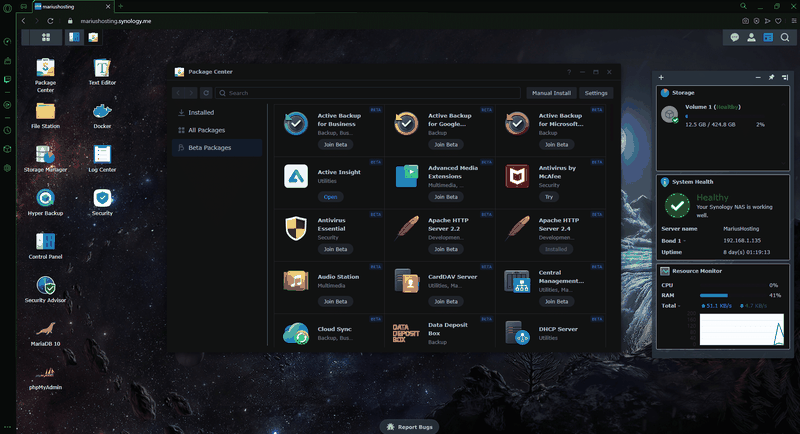Launch Hyper Backup desktop icon
This screenshot has width=800, height=434.
point(45,202)
